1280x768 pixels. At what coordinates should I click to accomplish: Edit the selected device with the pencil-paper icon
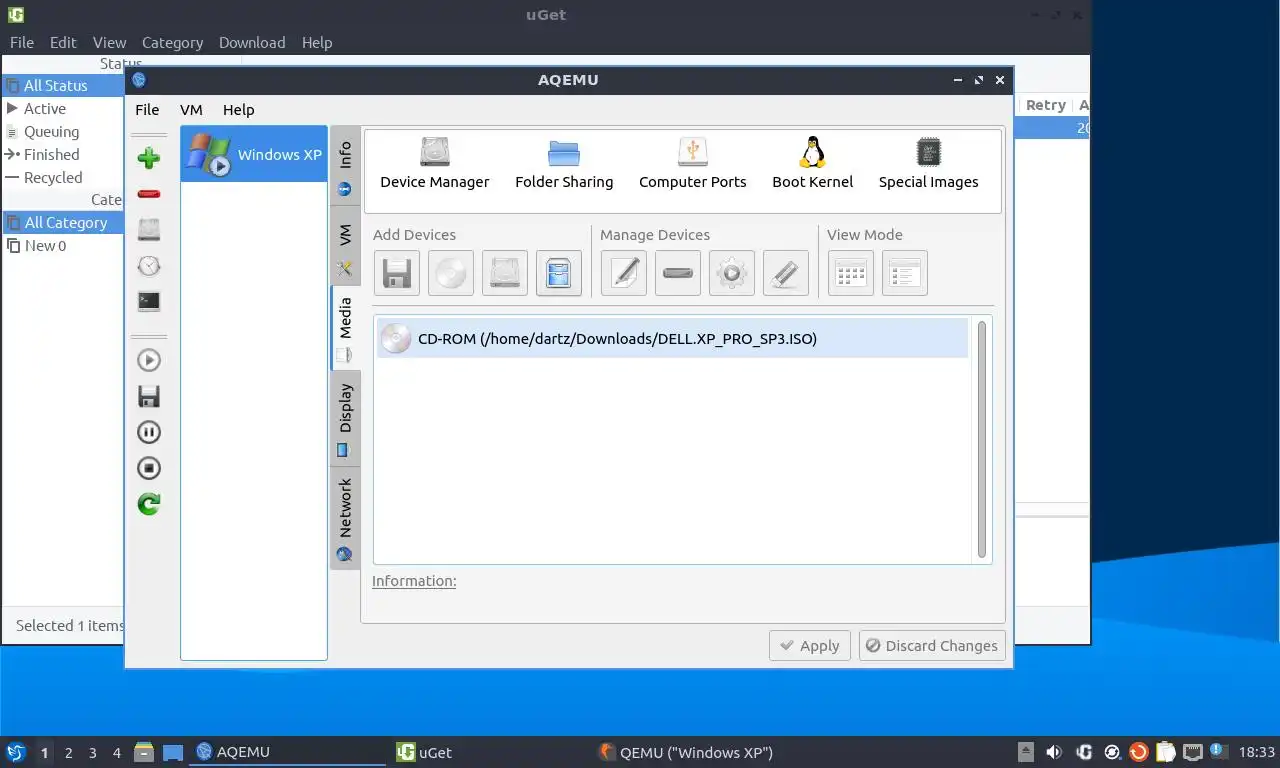[x=624, y=273]
